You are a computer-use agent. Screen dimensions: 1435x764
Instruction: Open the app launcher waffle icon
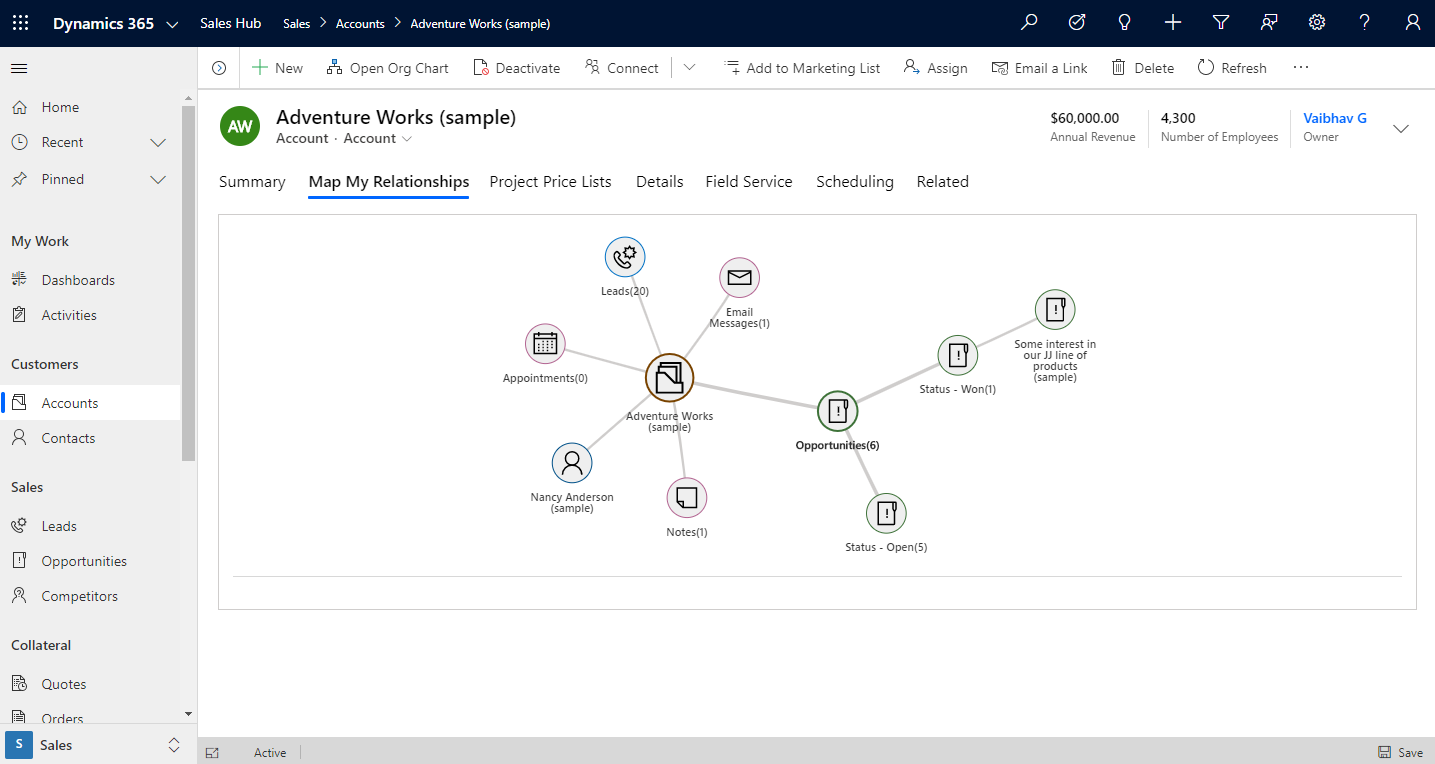click(19, 23)
